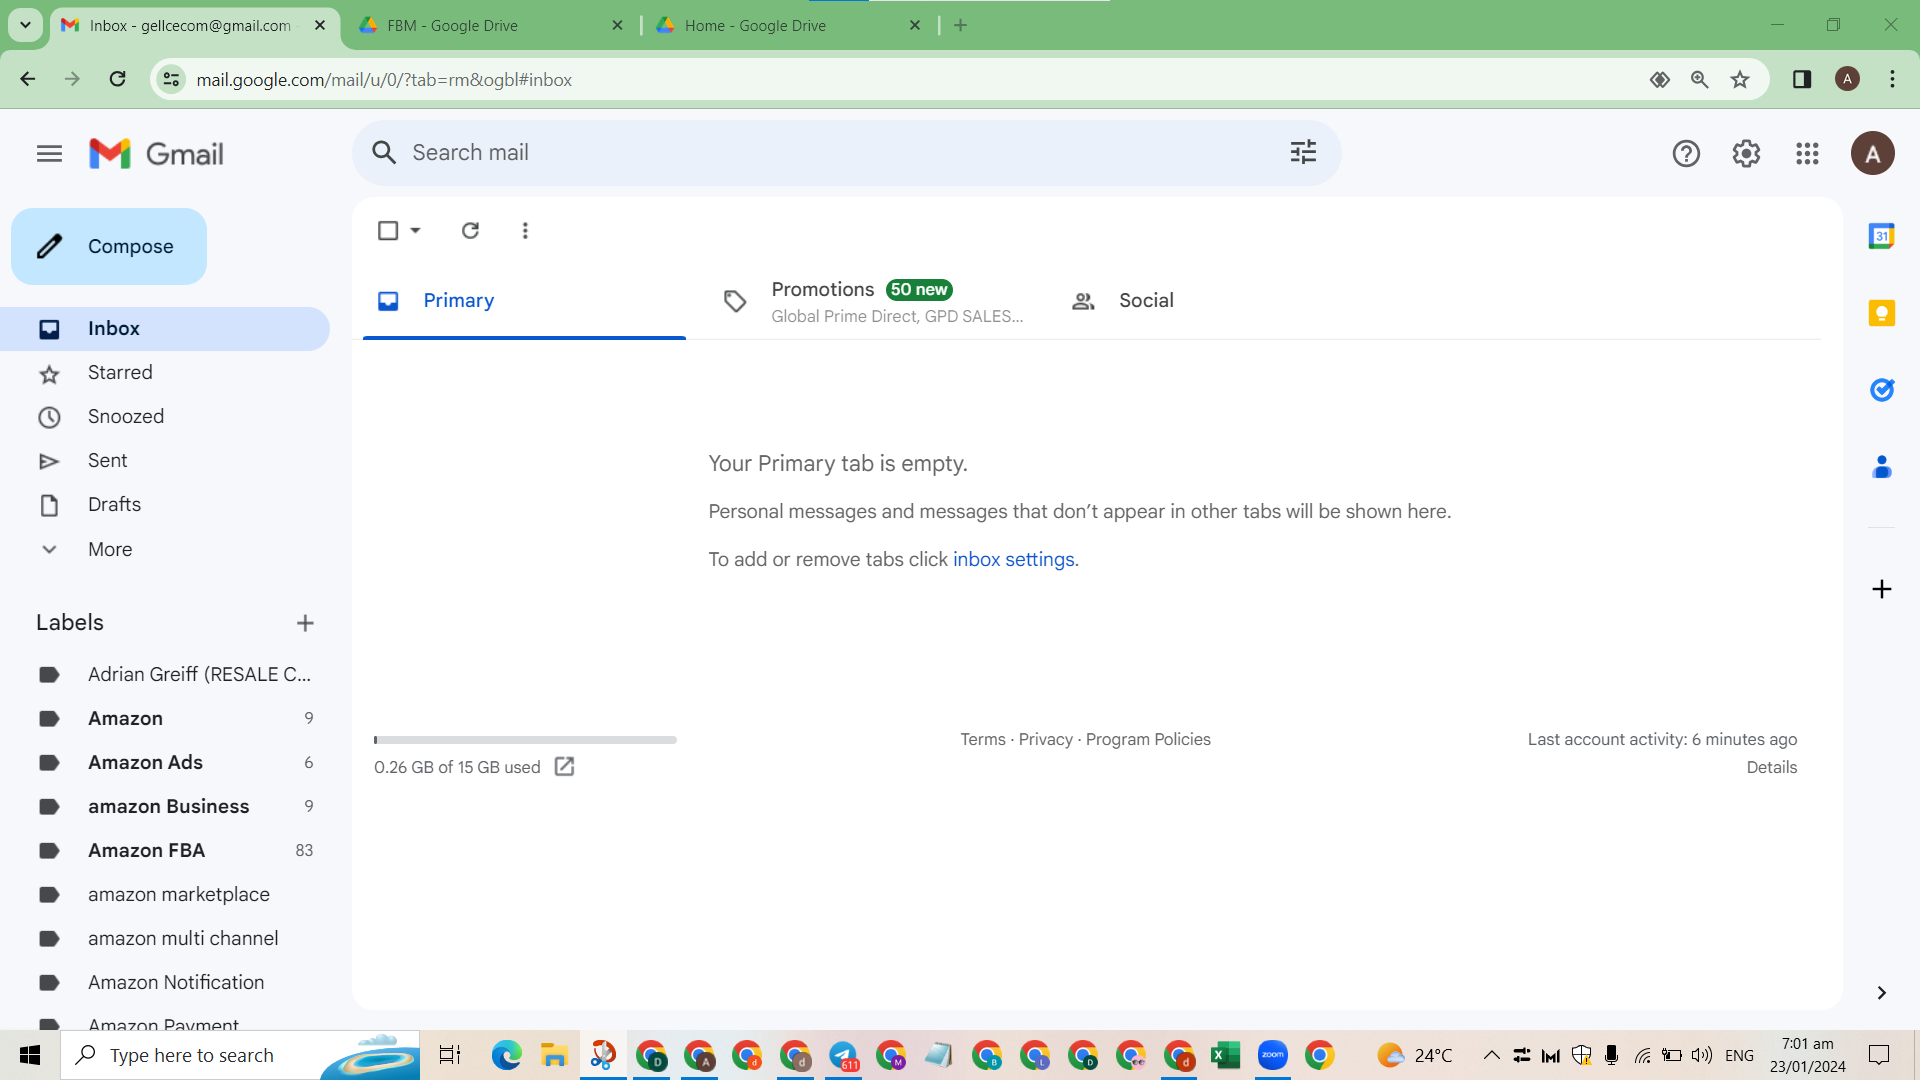
Task: Switch to the Primary tab
Action: (x=524, y=301)
